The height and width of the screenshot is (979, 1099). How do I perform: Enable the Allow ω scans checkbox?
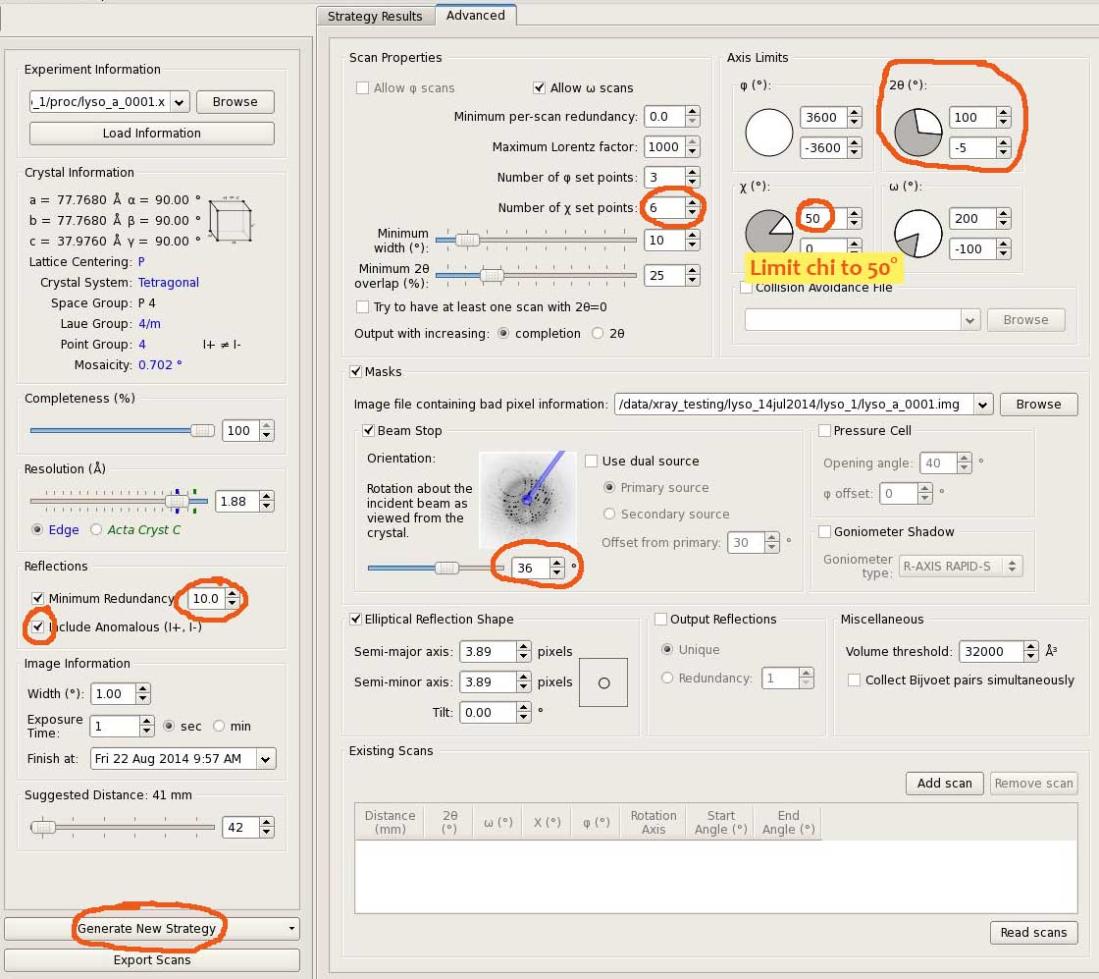(x=540, y=88)
